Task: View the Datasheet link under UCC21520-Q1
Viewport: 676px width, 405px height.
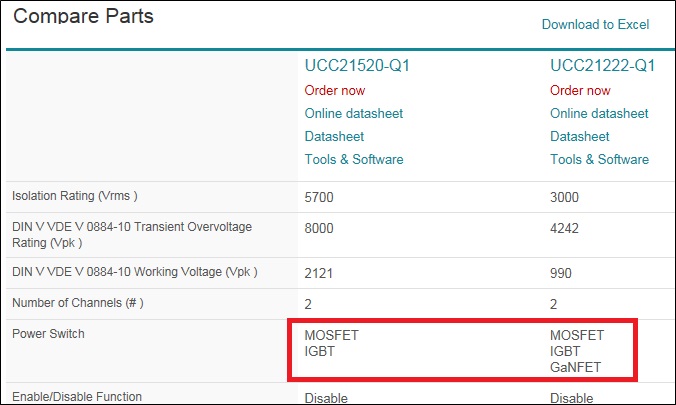Action: coord(334,137)
